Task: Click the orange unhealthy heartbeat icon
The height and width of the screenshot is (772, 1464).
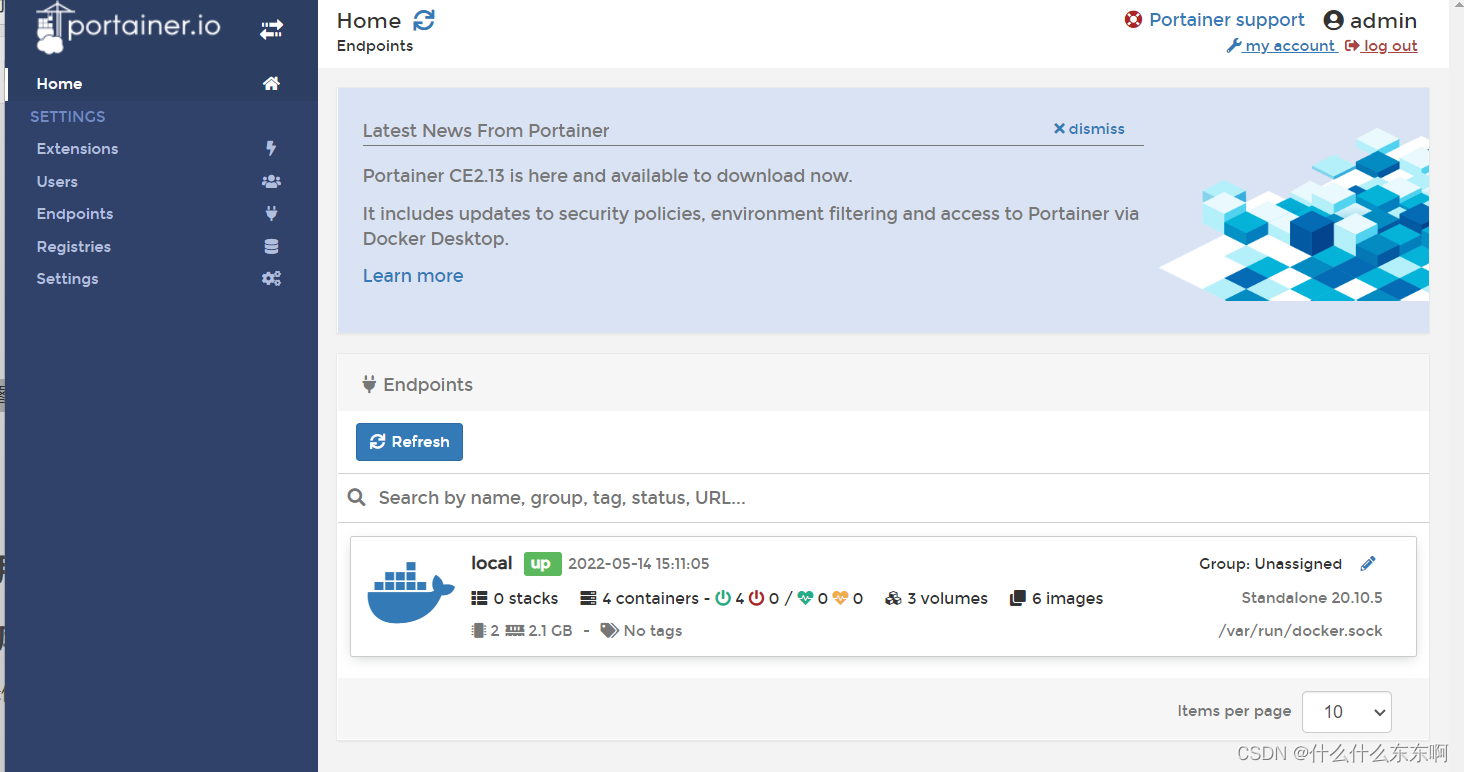Action: pyautogui.click(x=840, y=599)
